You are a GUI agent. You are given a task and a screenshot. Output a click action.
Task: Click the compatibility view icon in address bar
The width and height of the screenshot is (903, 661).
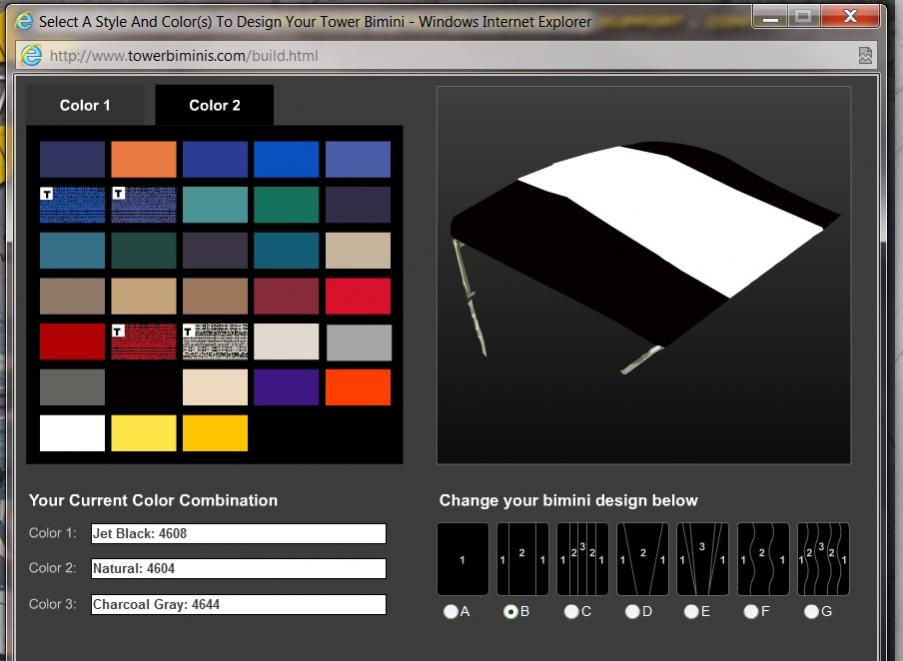click(865, 56)
